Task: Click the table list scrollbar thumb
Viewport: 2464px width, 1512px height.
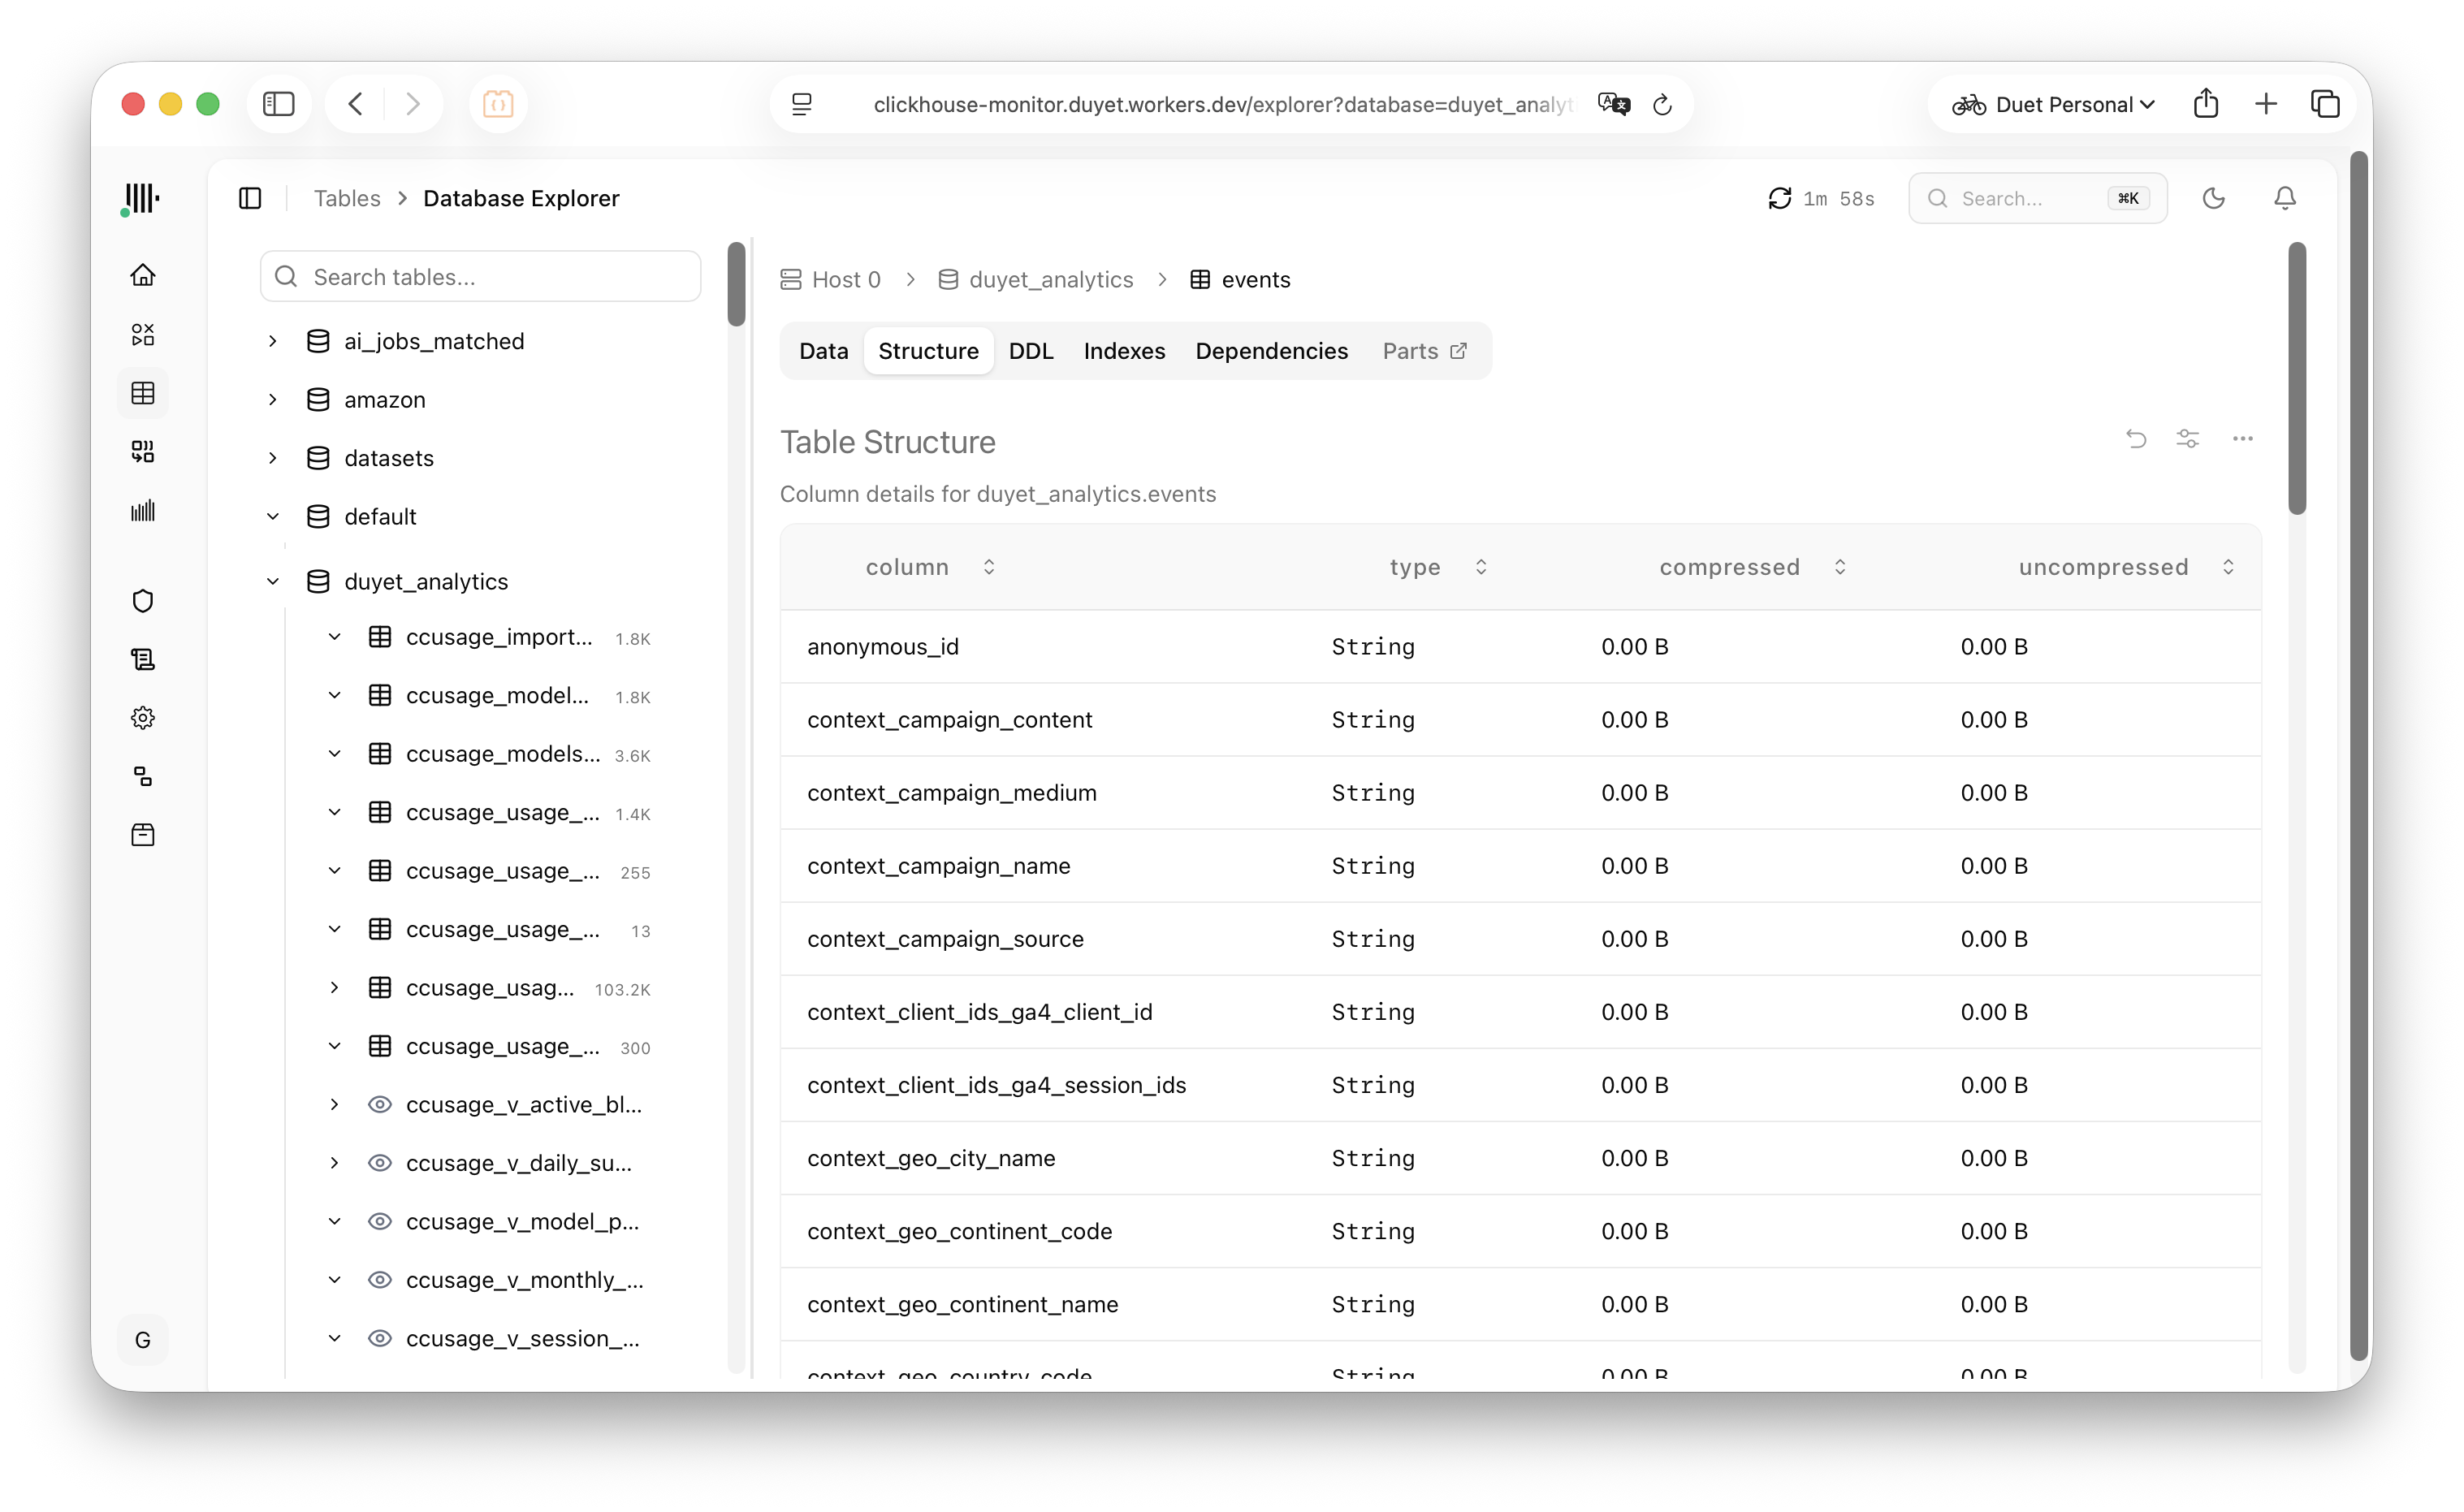Action: tap(736, 284)
